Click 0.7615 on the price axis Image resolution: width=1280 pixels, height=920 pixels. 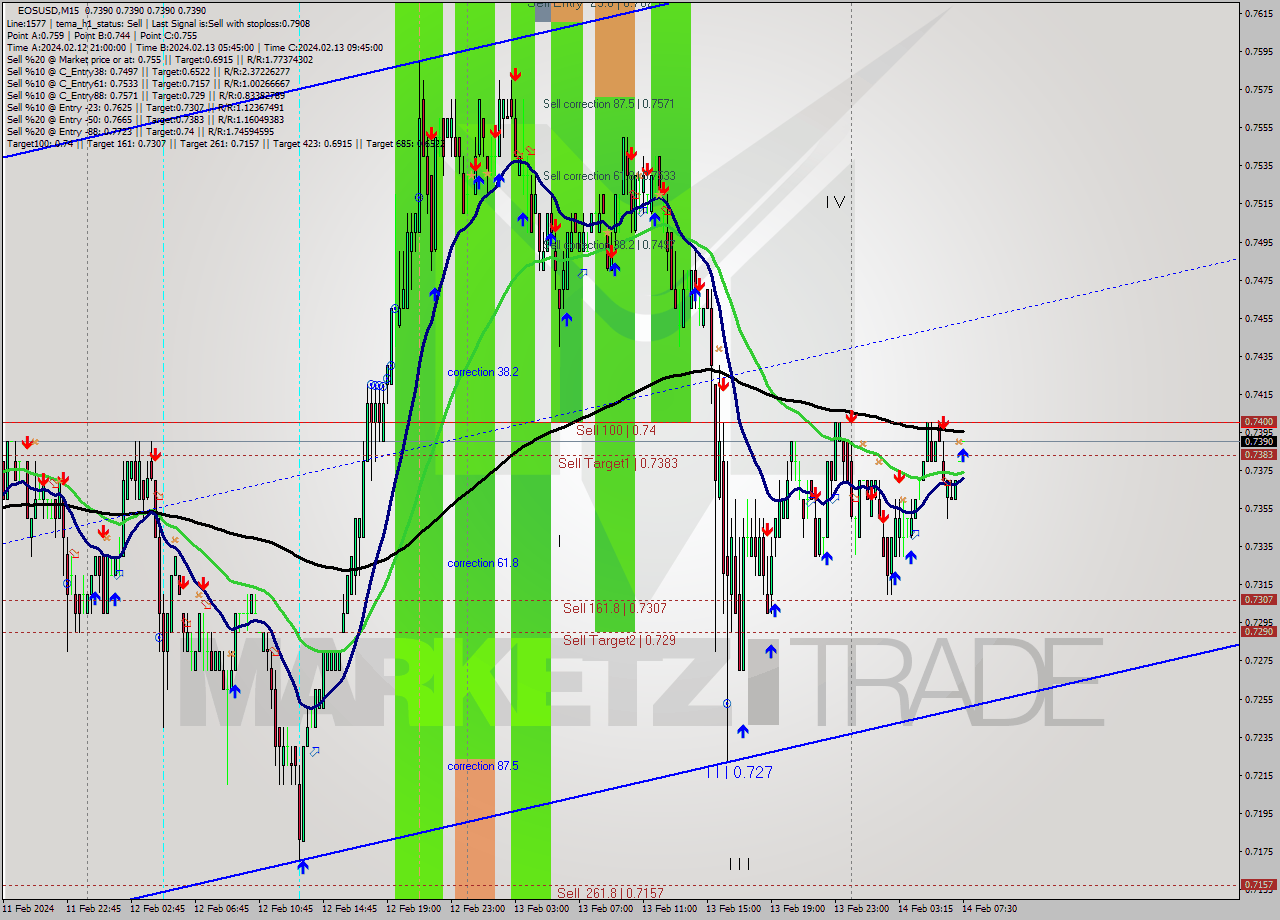1258,13
